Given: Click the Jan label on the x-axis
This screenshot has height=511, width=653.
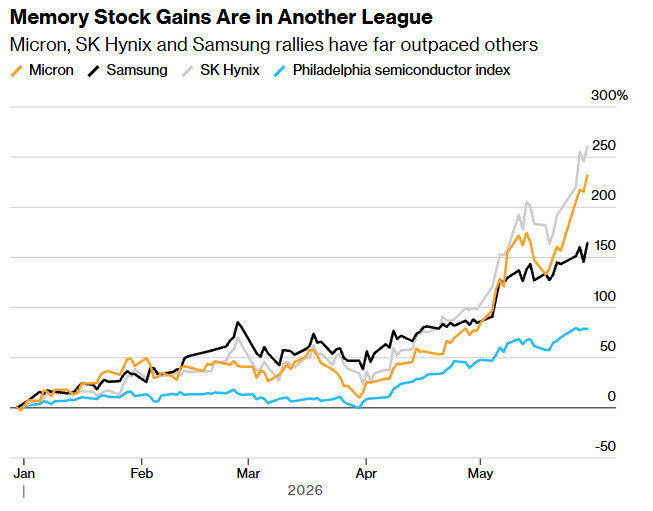Looking at the screenshot, I should click(x=24, y=474).
